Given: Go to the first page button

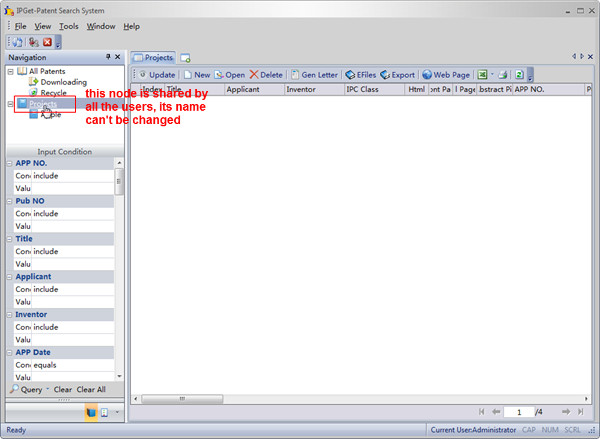Looking at the screenshot, I should (x=481, y=412).
